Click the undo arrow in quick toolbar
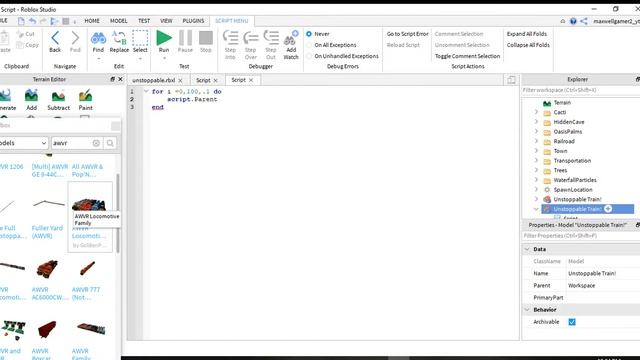This screenshot has height=360, width=640. [x=32, y=21]
